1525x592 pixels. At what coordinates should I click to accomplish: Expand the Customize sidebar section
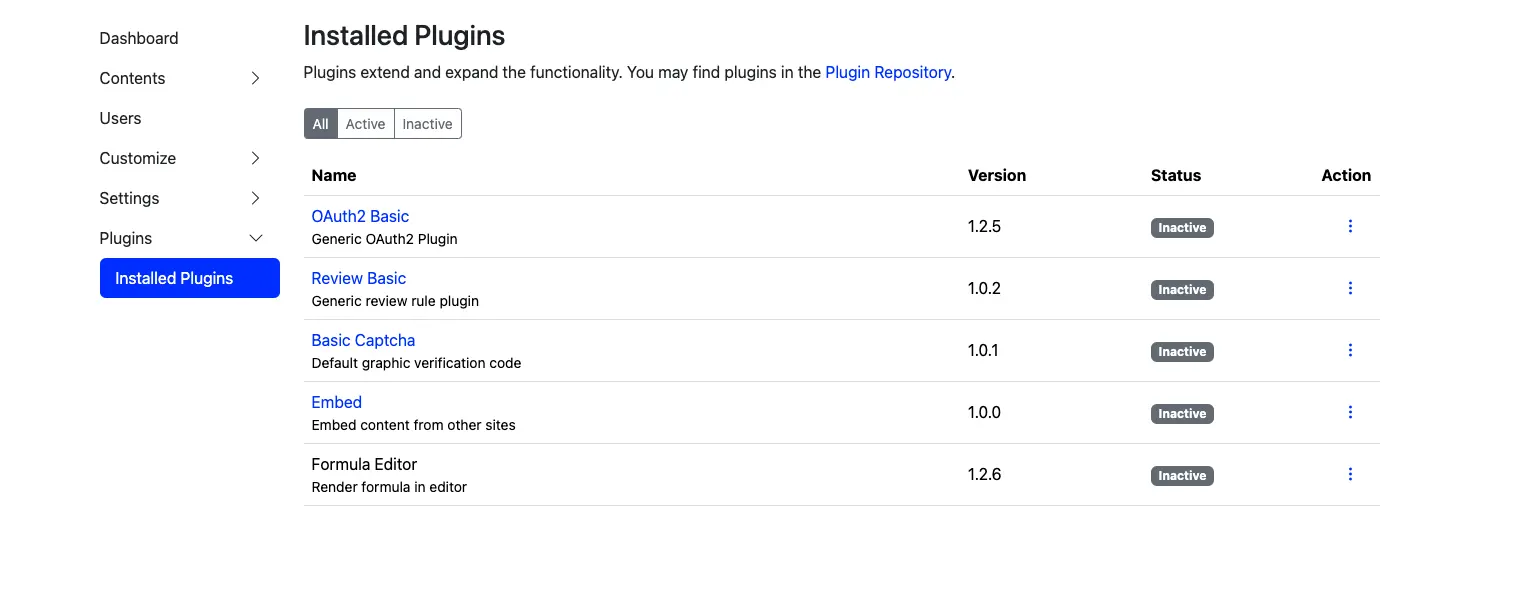254,158
